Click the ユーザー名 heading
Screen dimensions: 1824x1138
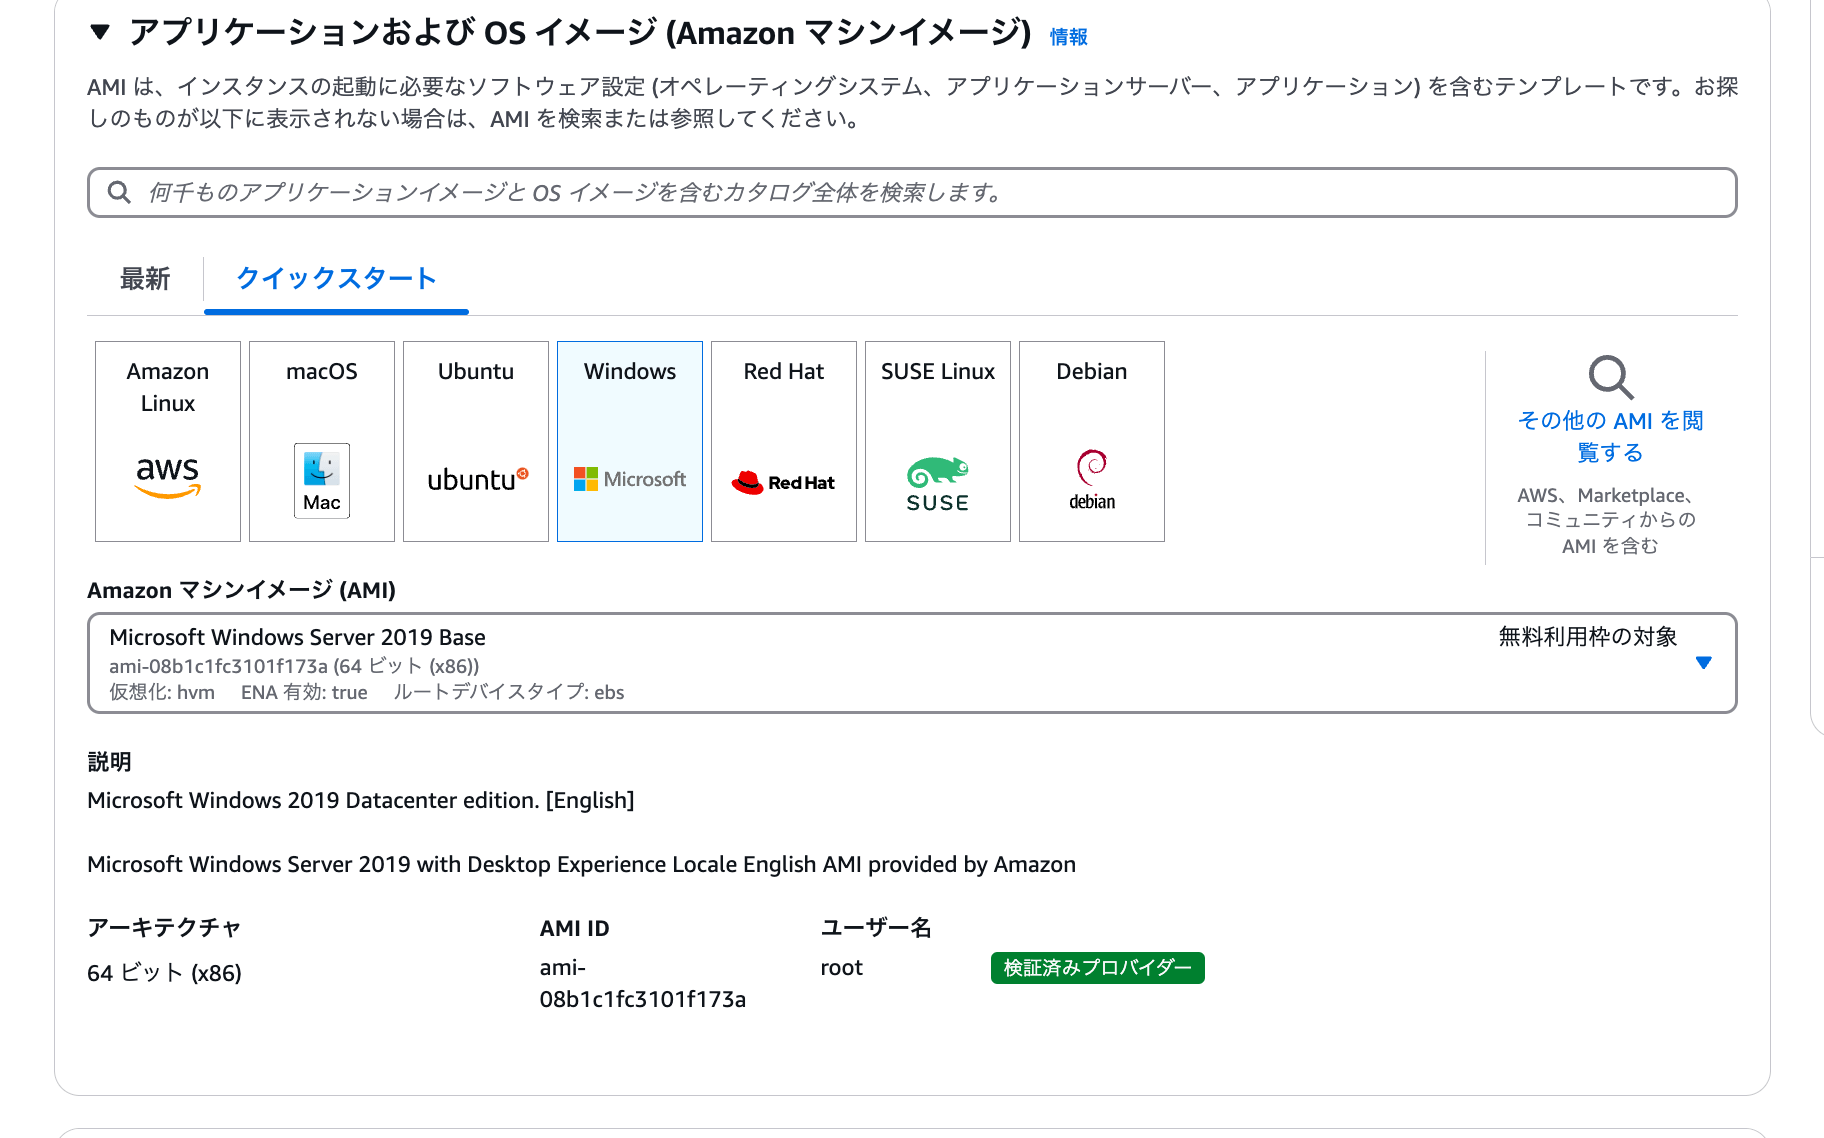876,928
